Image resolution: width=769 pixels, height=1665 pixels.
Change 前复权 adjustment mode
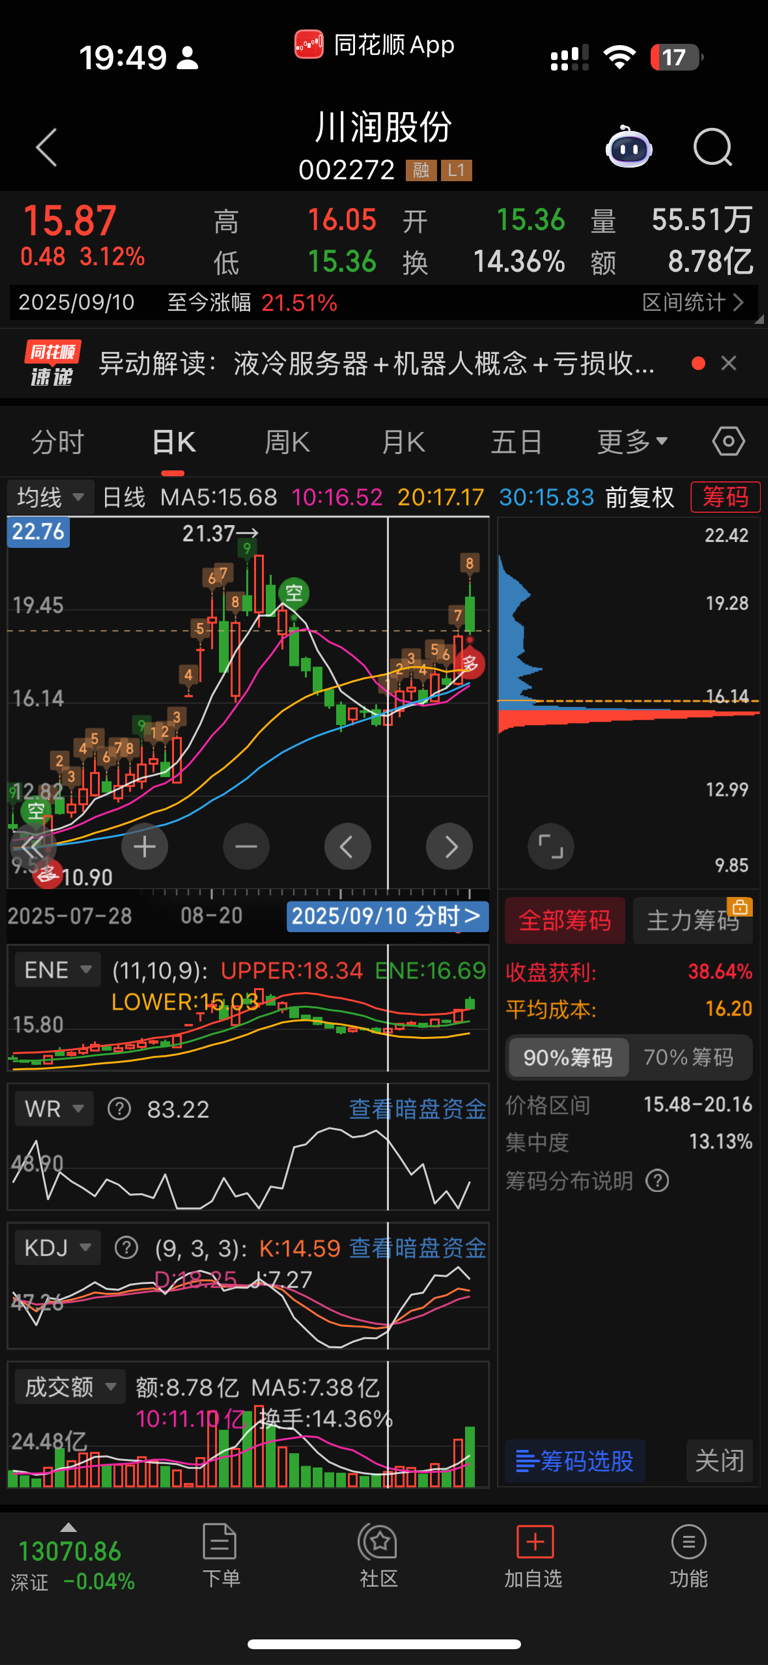point(640,497)
